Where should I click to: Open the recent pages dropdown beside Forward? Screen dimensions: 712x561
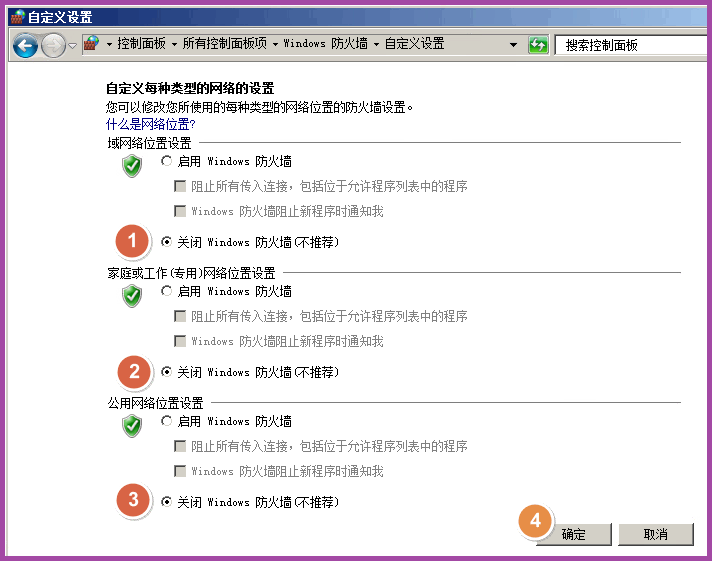[x=73, y=45]
